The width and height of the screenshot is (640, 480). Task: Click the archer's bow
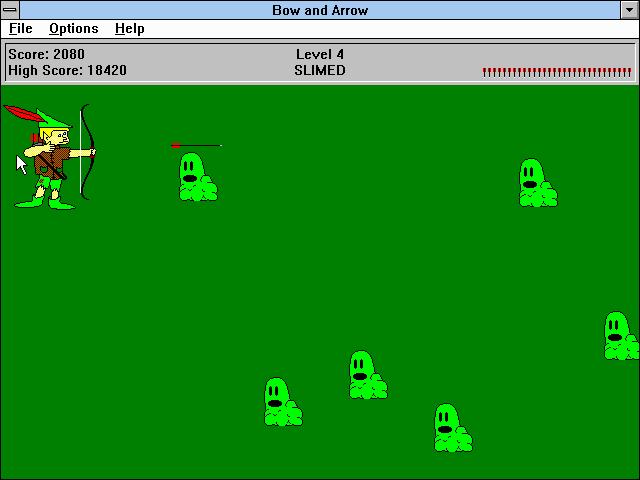click(87, 152)
